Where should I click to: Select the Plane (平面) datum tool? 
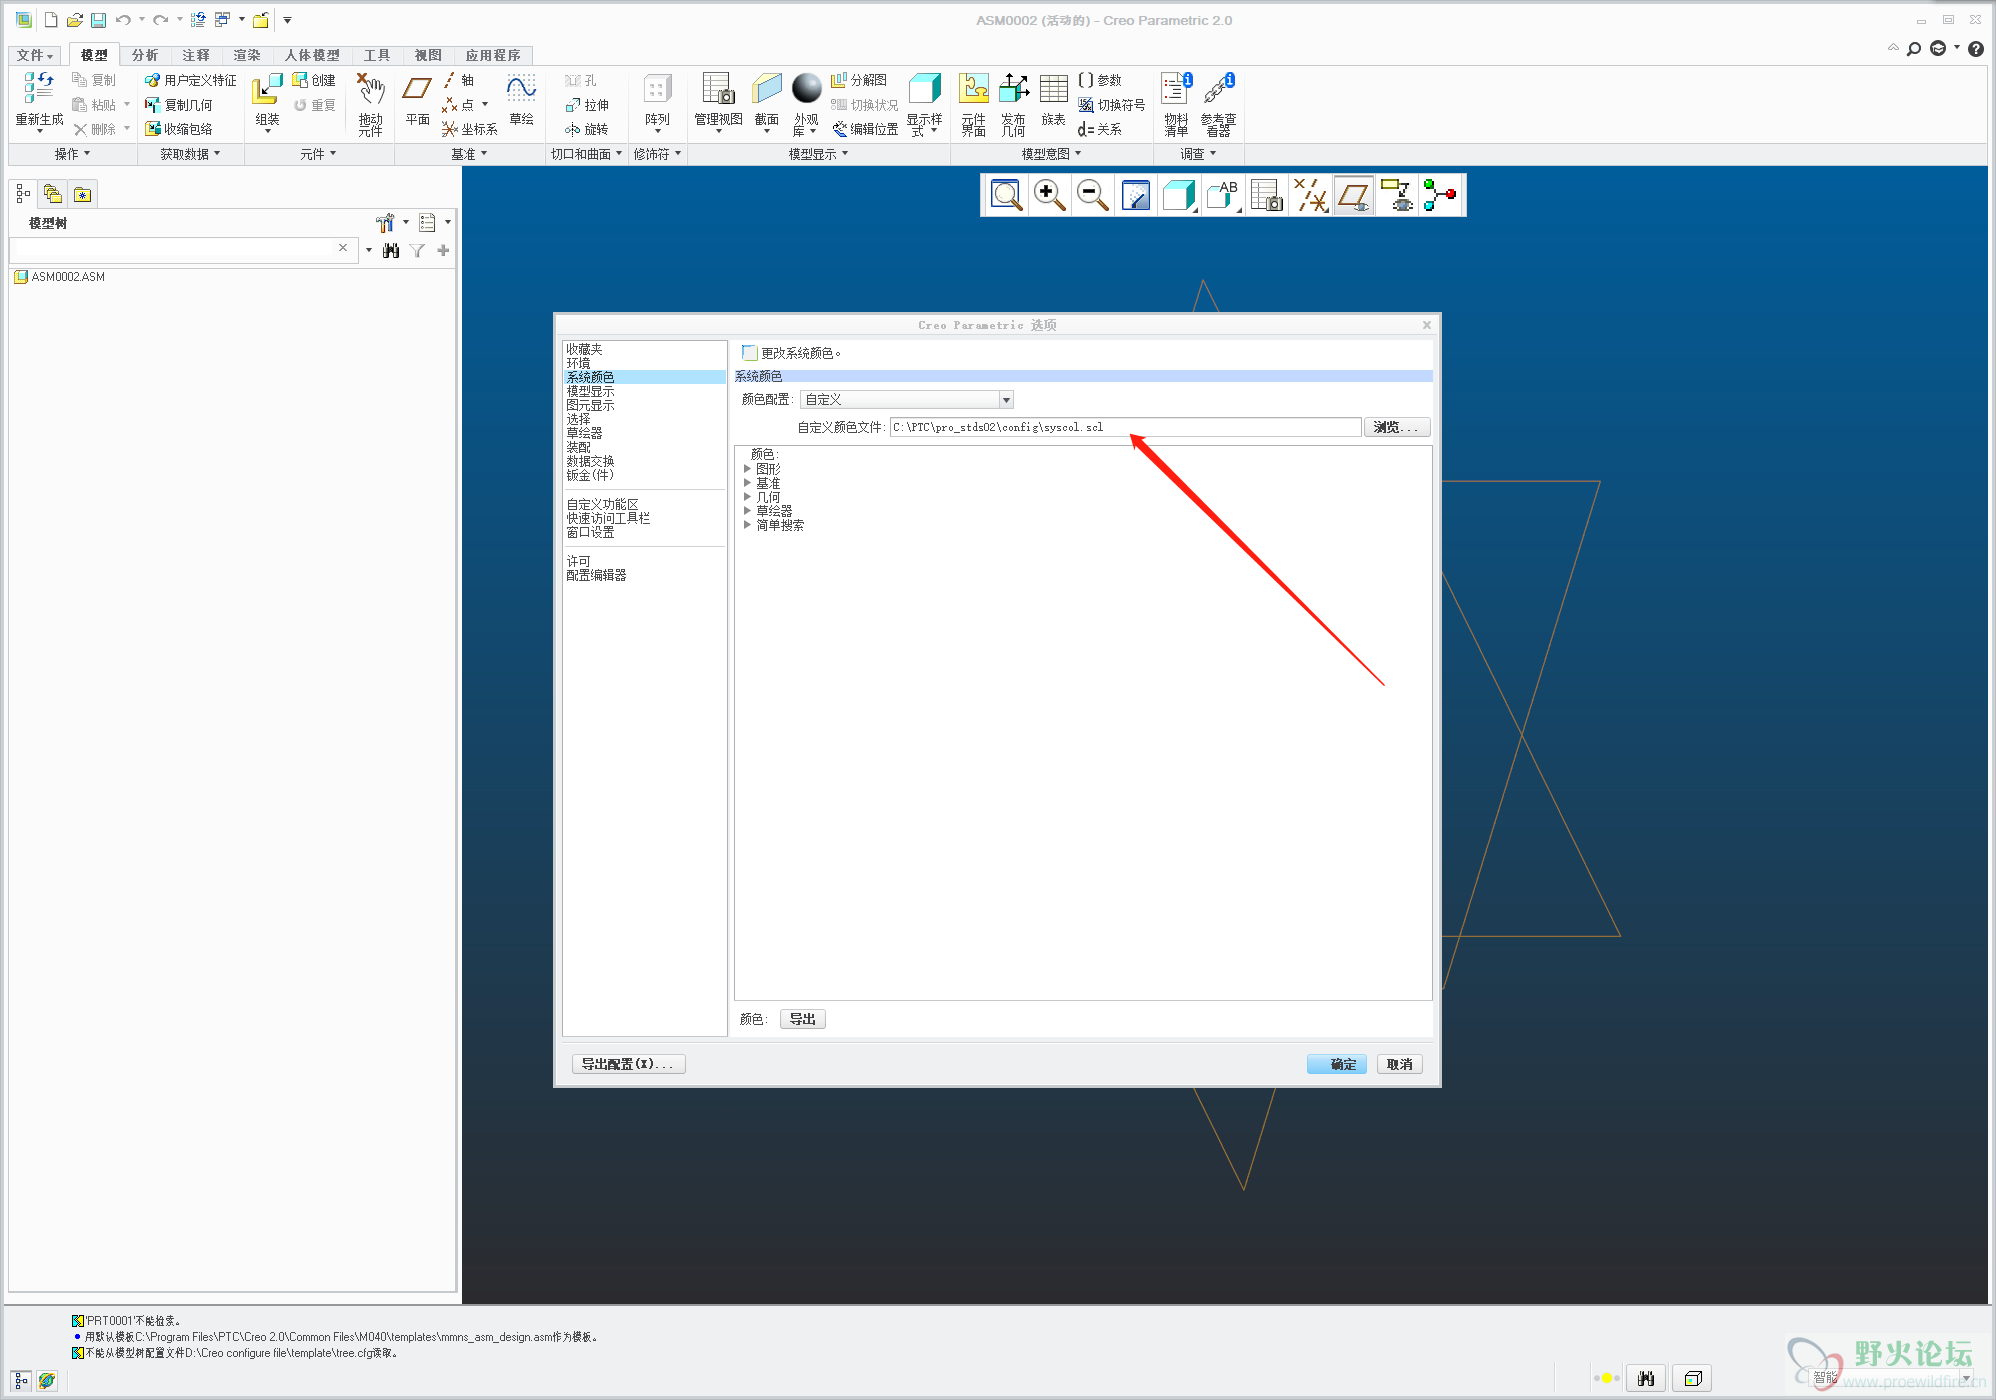[x=417, y=90]
